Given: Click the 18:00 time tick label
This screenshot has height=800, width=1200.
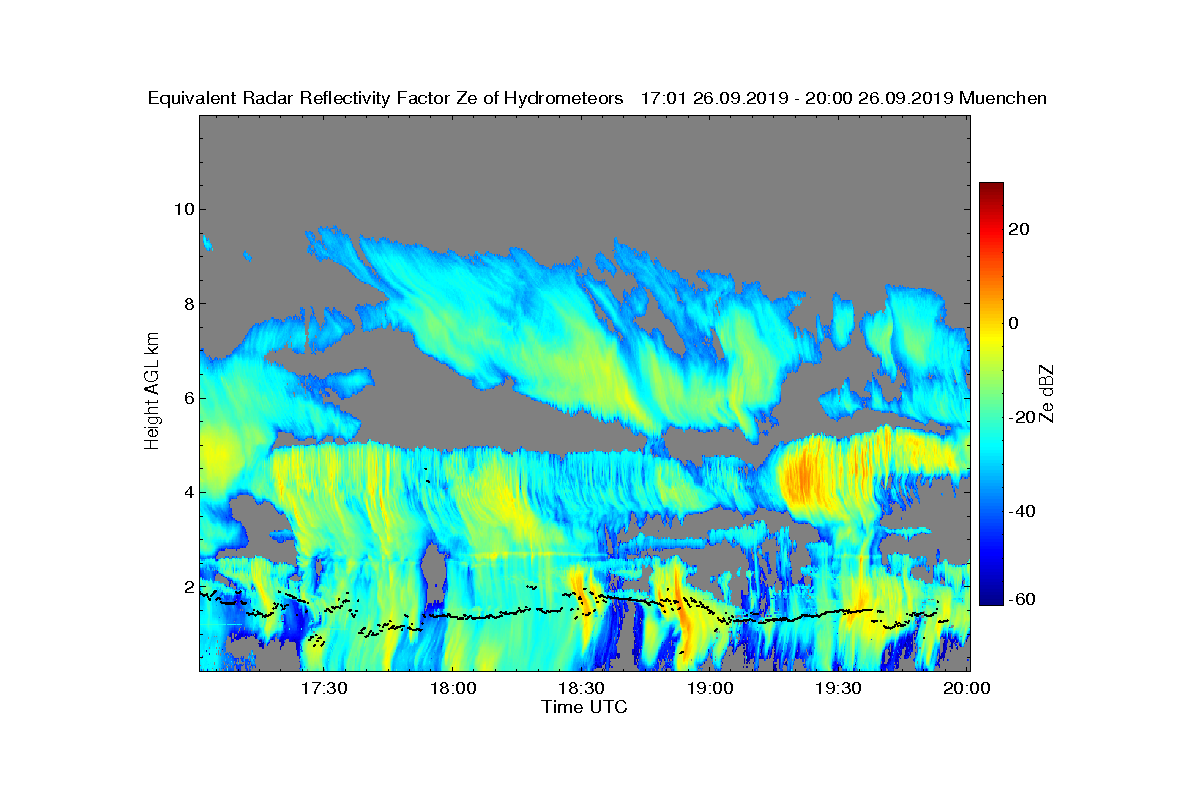Looking at the screenshot, I should (452, 689).
